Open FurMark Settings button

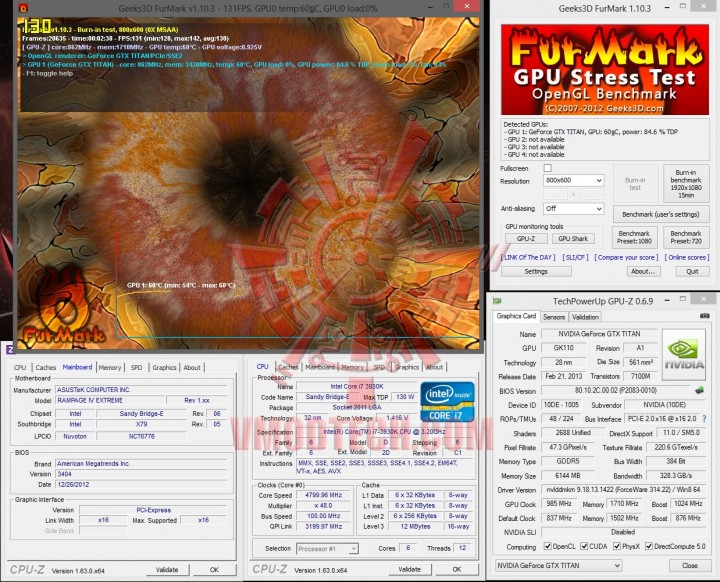click(536, 271)
